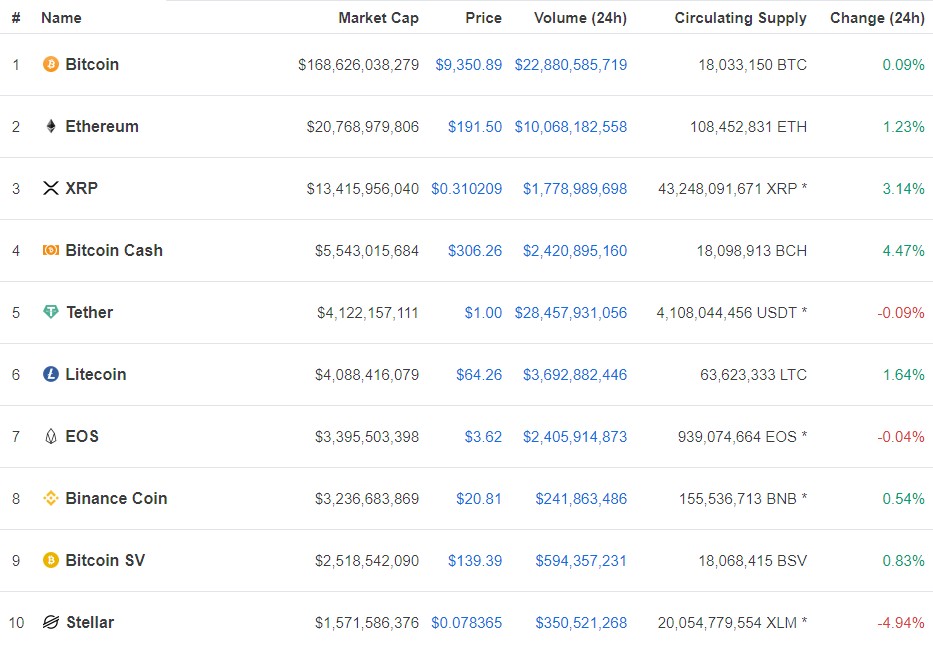The image size is (933, 651).
Task: Open the Stellar name link
Action: (90, 622)
